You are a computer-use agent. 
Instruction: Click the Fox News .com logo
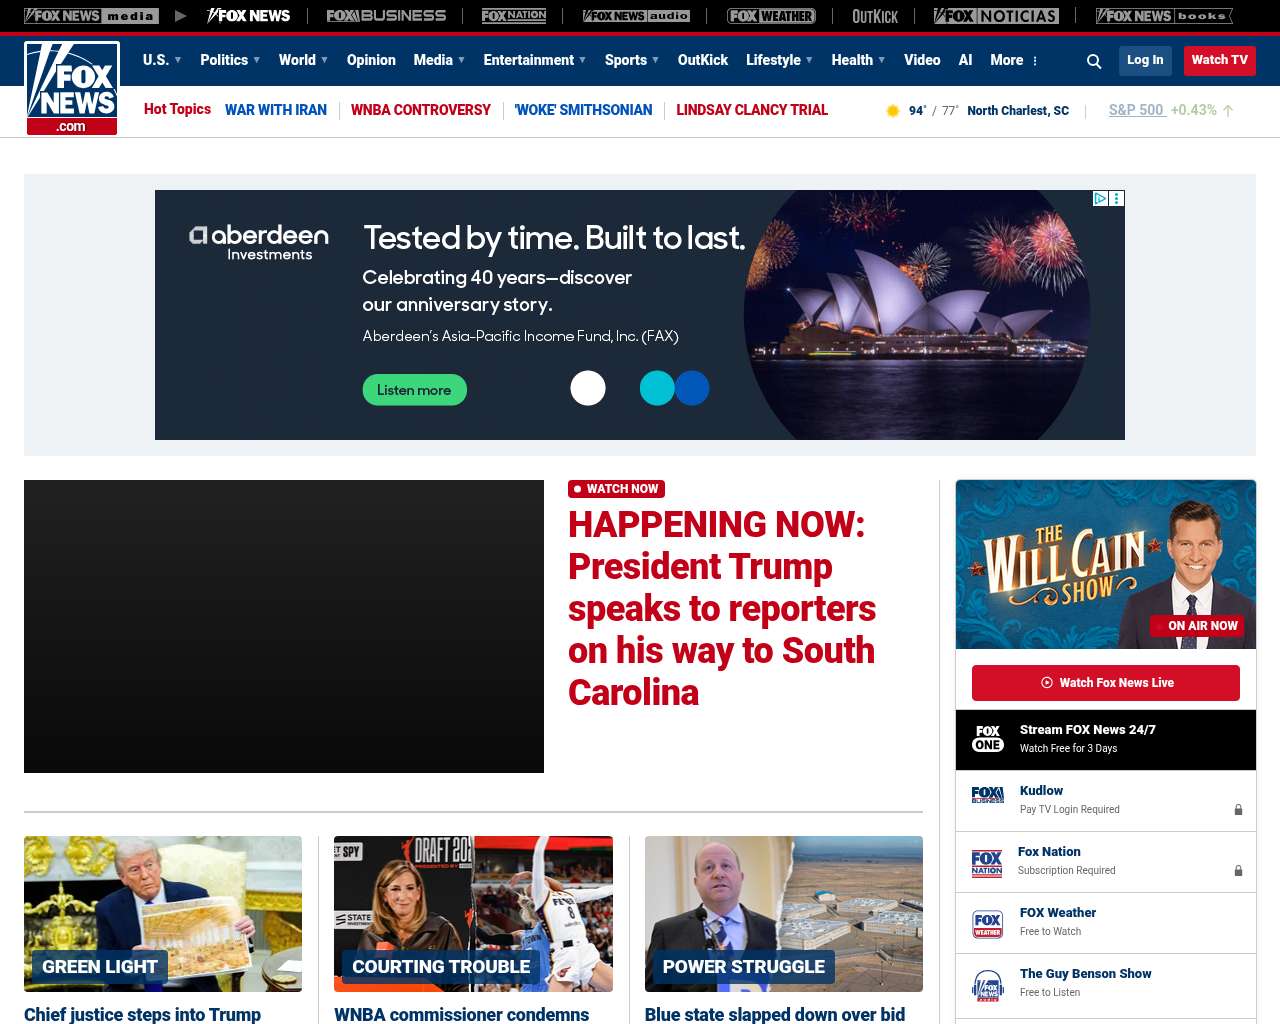72,88
